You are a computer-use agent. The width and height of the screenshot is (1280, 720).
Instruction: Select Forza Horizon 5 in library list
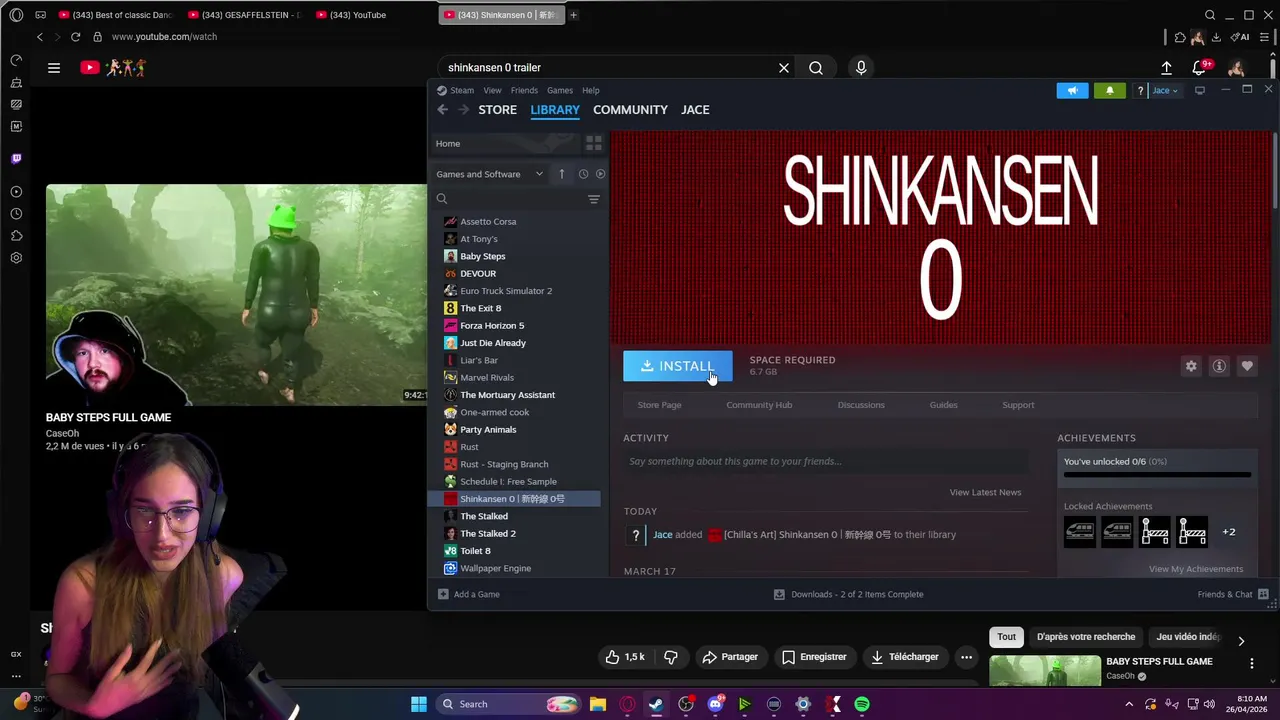coord(492,325)
